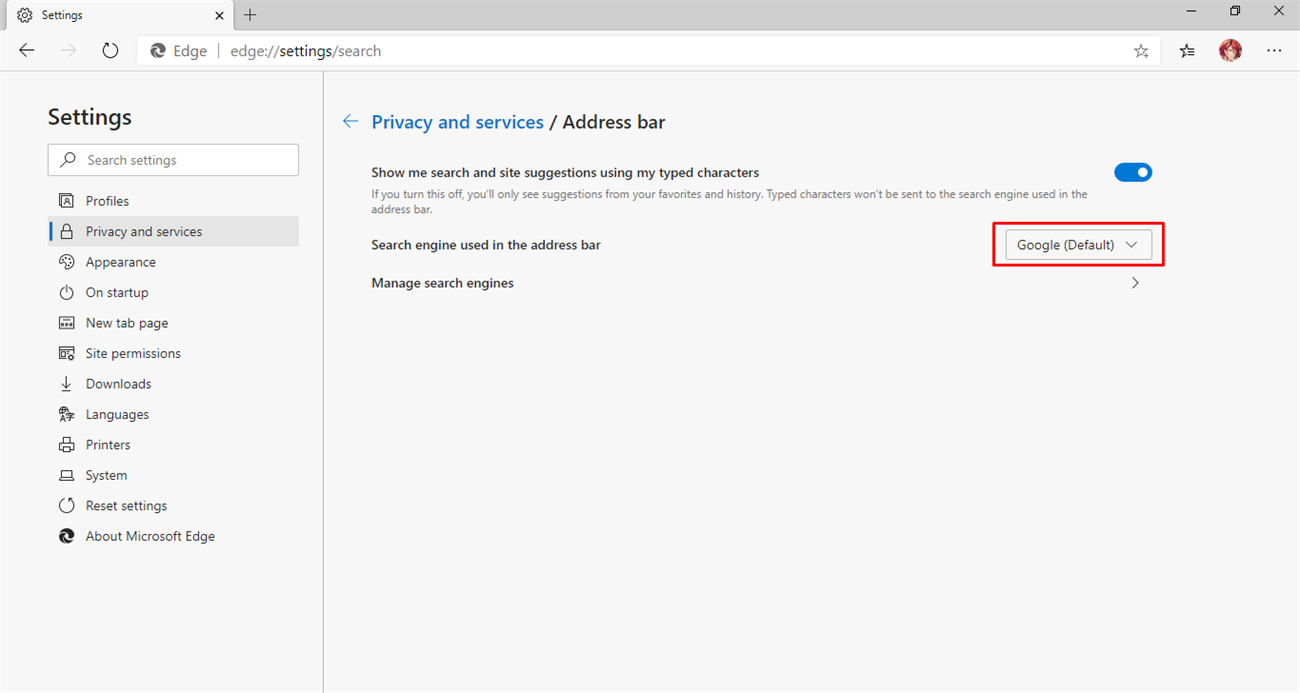The width and height of the screenshot is (1300, 693).
Task: Refresh the page with reload icon
Action: [110, 51]
